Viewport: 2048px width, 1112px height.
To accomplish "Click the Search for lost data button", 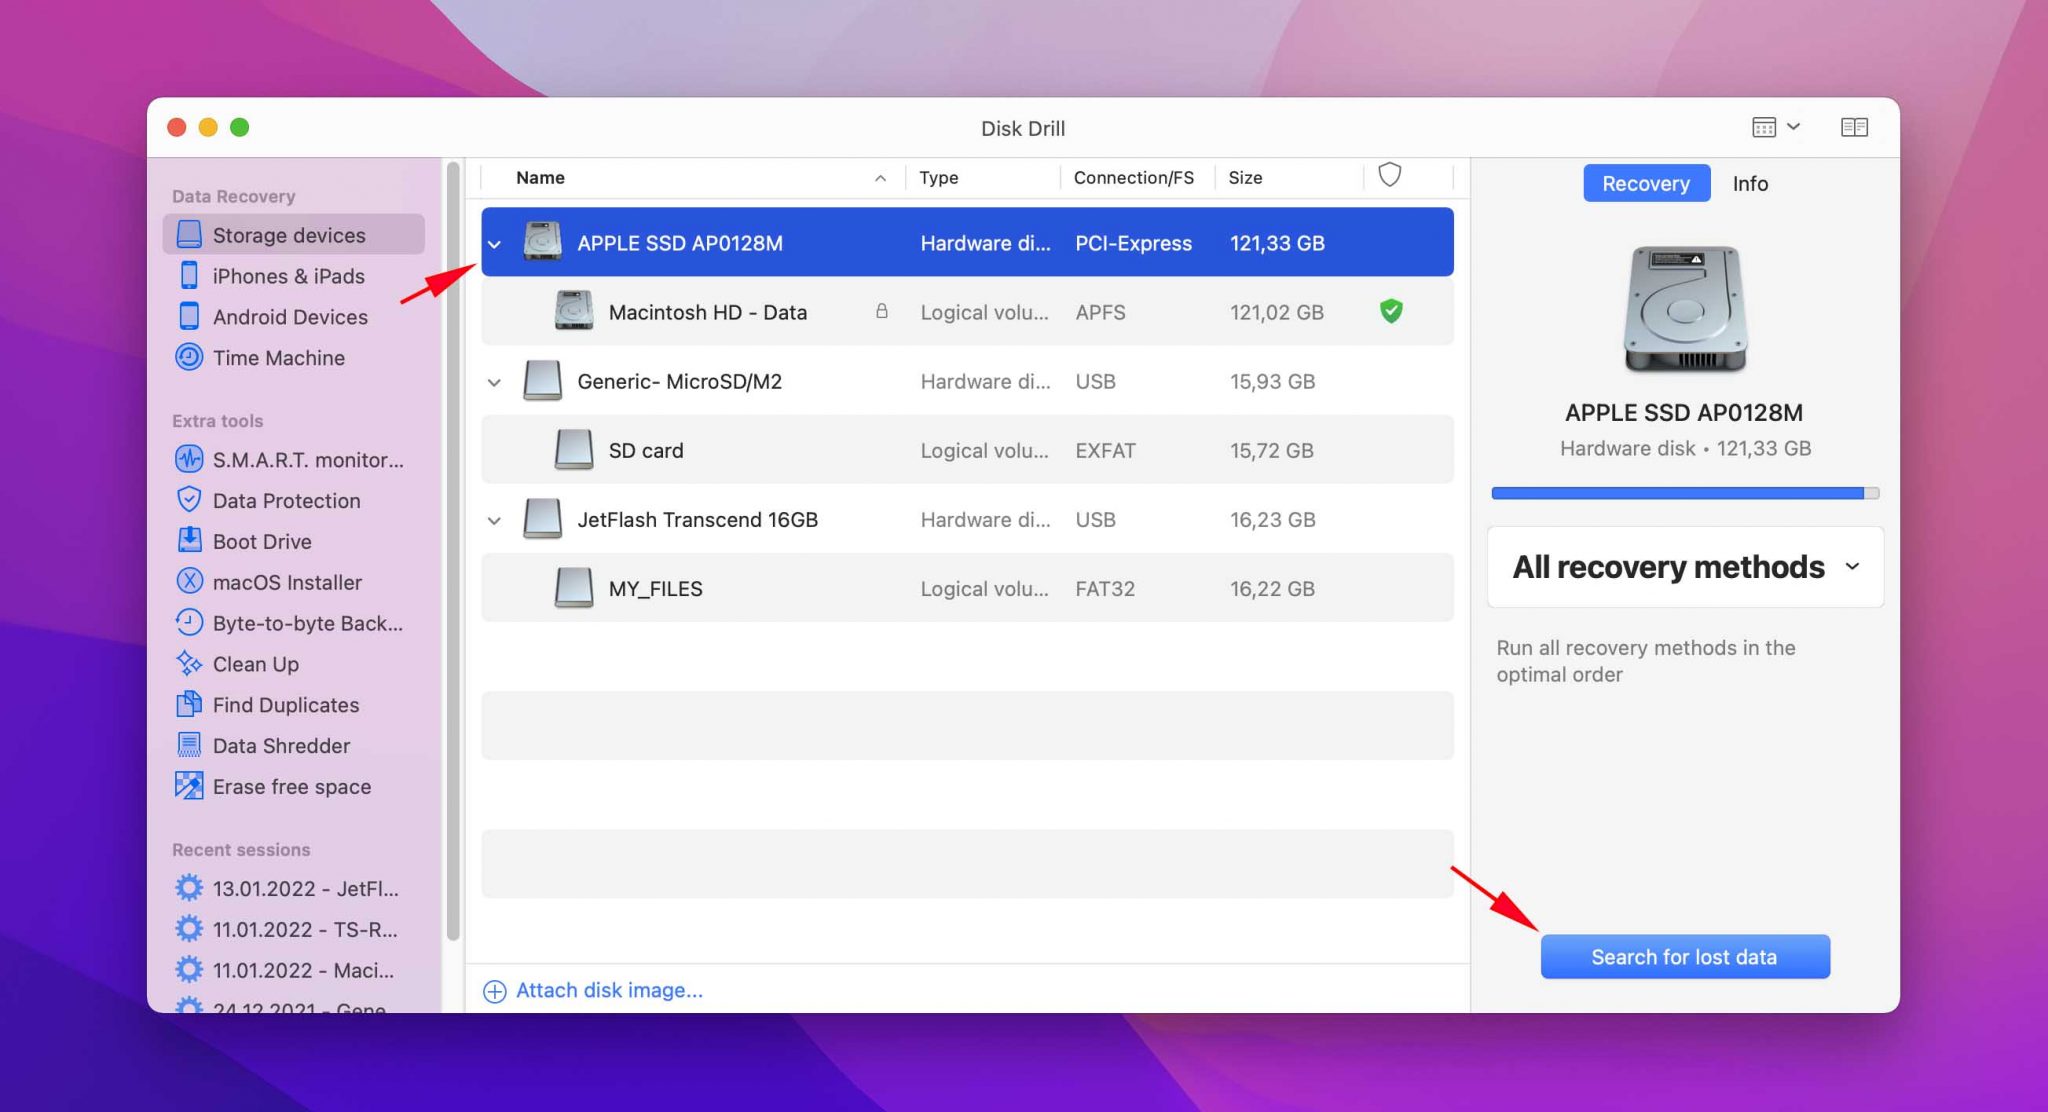I will click(1685, 957).
